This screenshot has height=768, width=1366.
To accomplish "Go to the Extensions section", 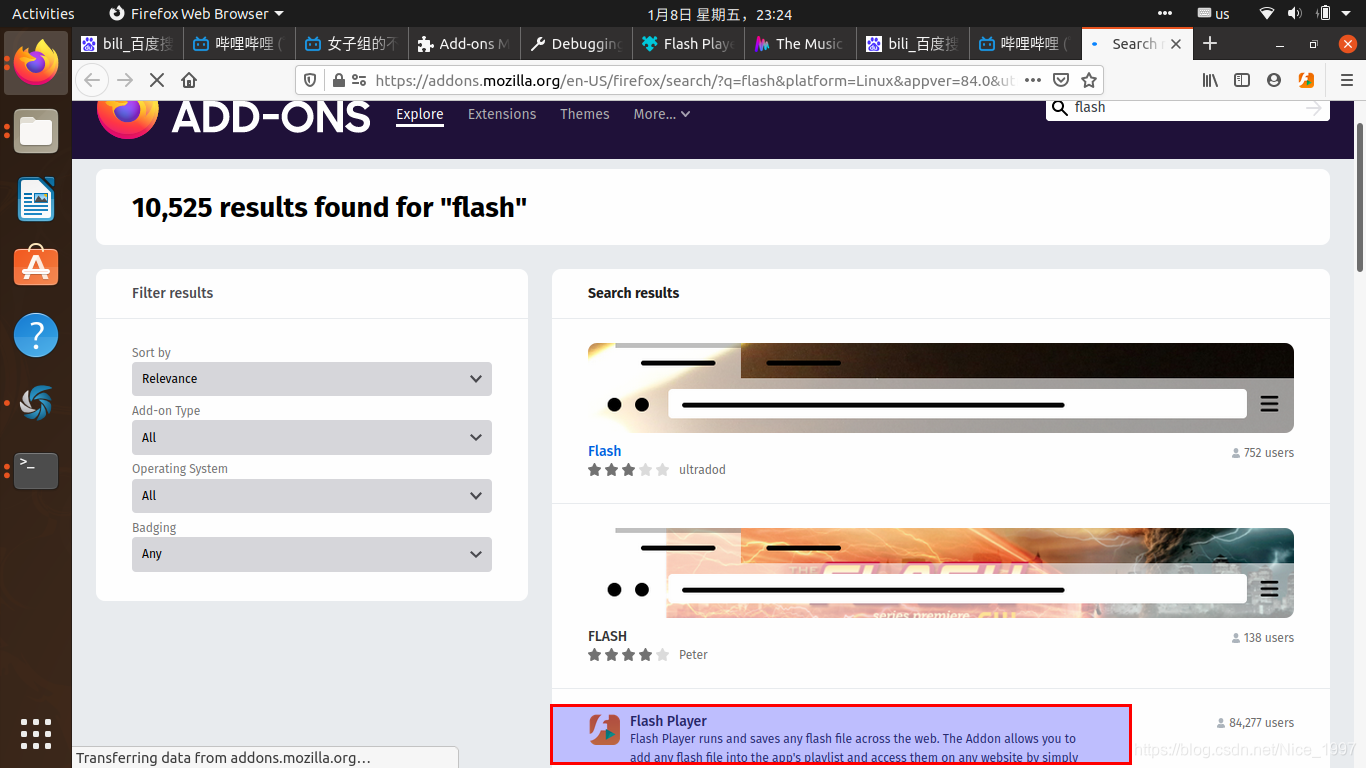I will click(x=502, y=114).
